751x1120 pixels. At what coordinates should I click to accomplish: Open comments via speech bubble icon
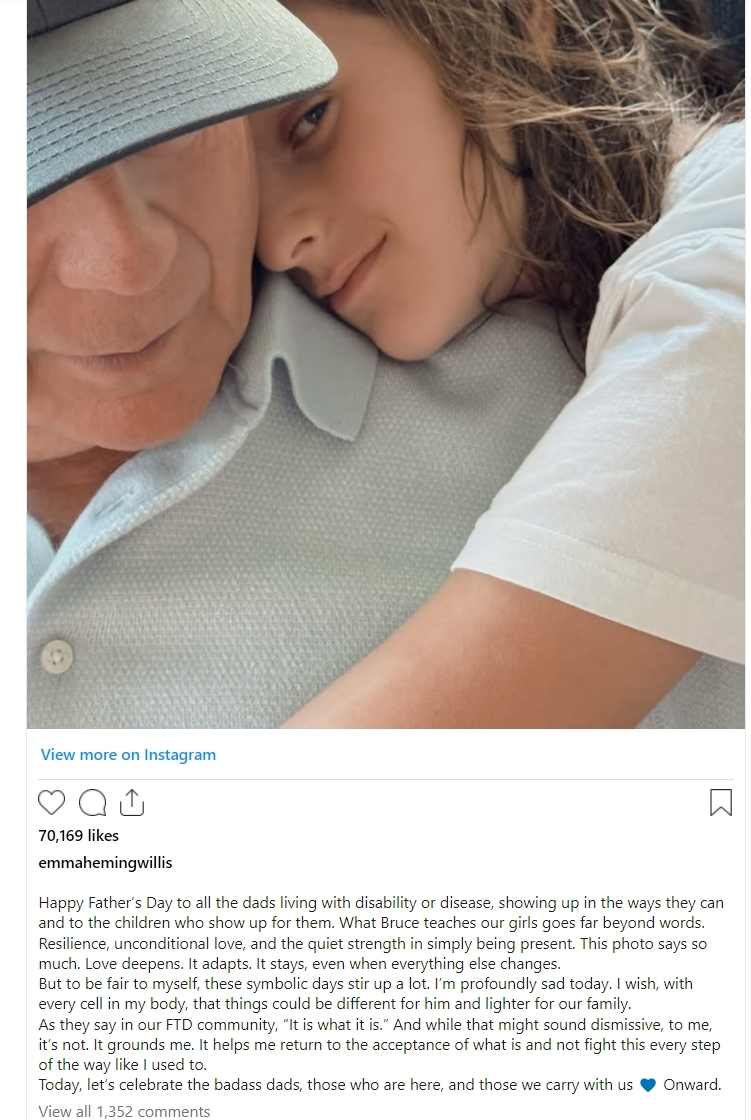point(92,803)
